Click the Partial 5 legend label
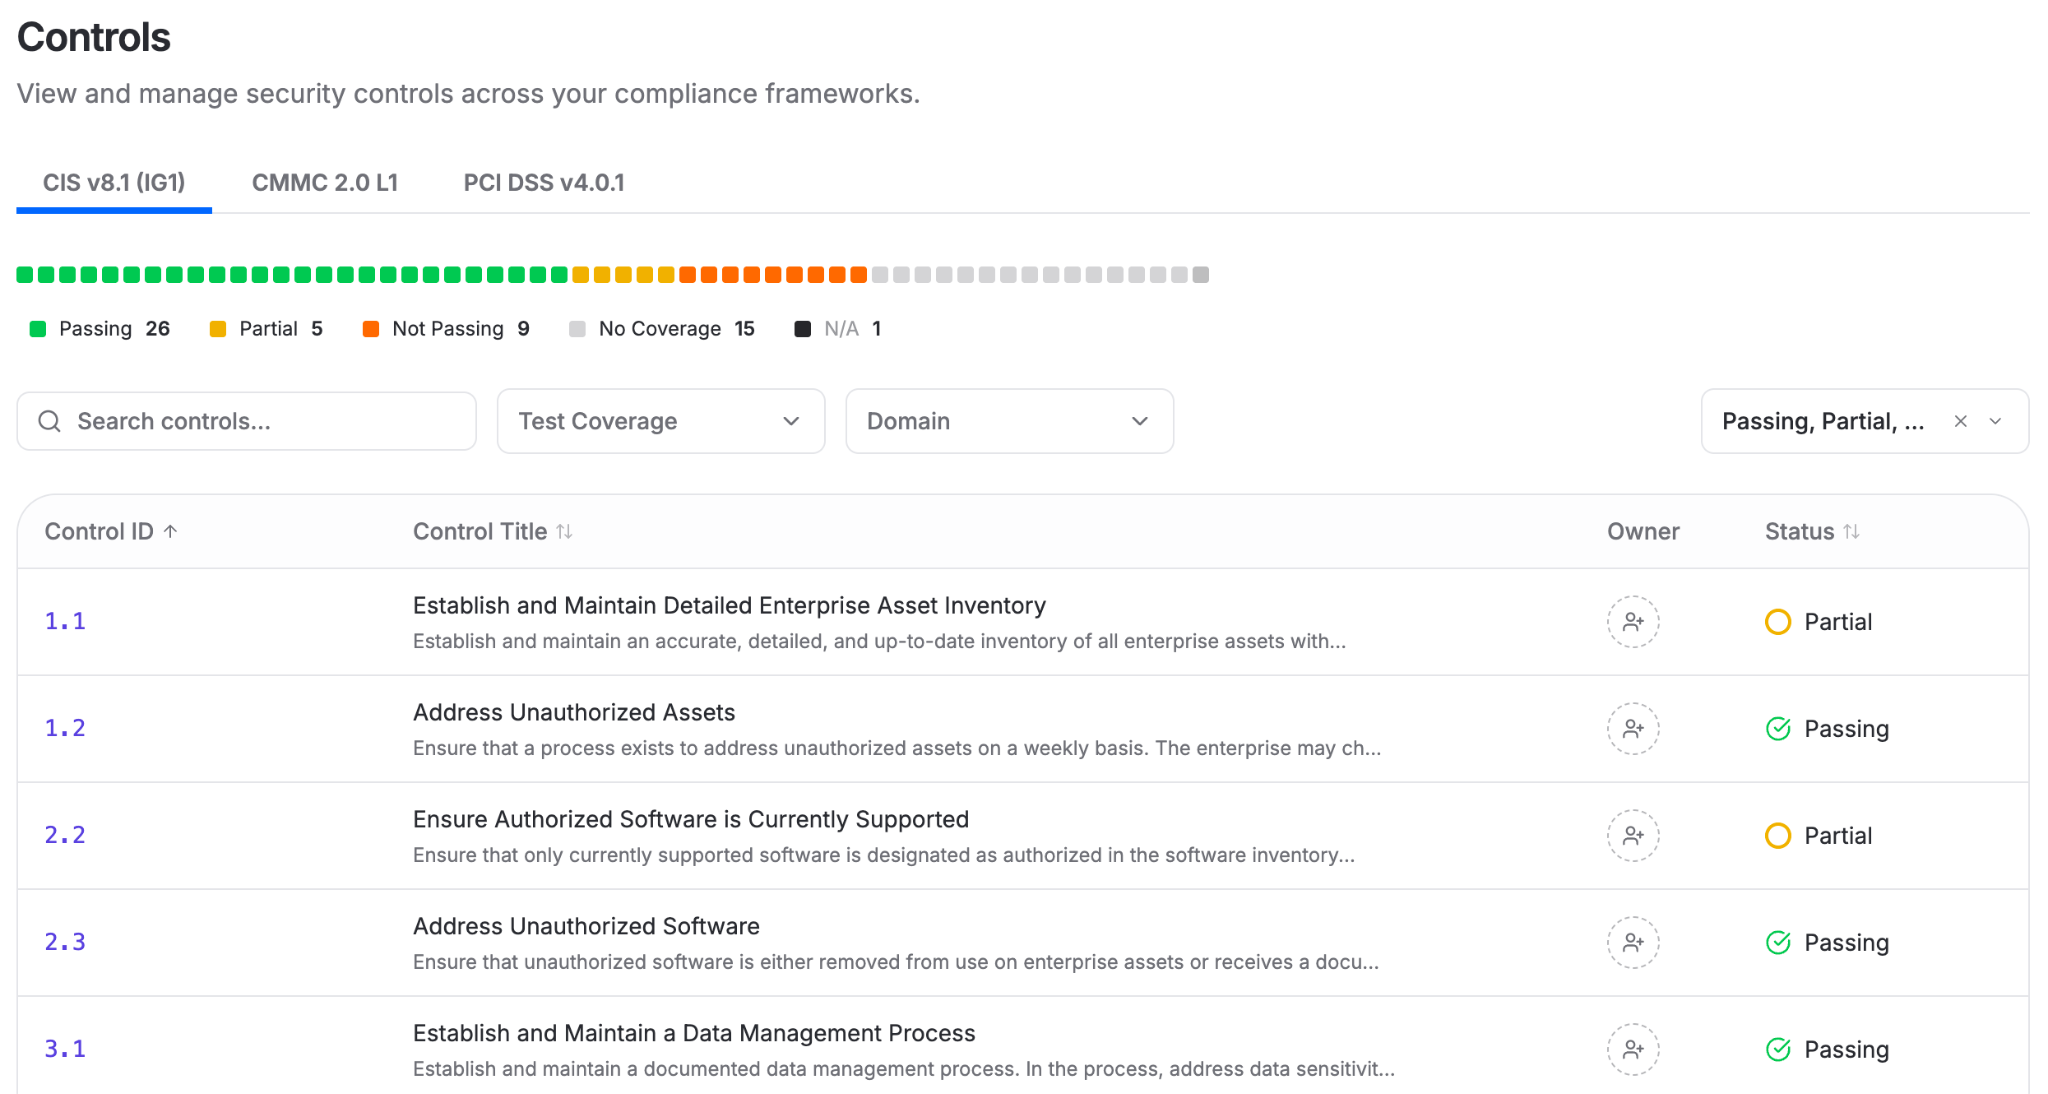 pyautogui.click(x=281, y=329)
